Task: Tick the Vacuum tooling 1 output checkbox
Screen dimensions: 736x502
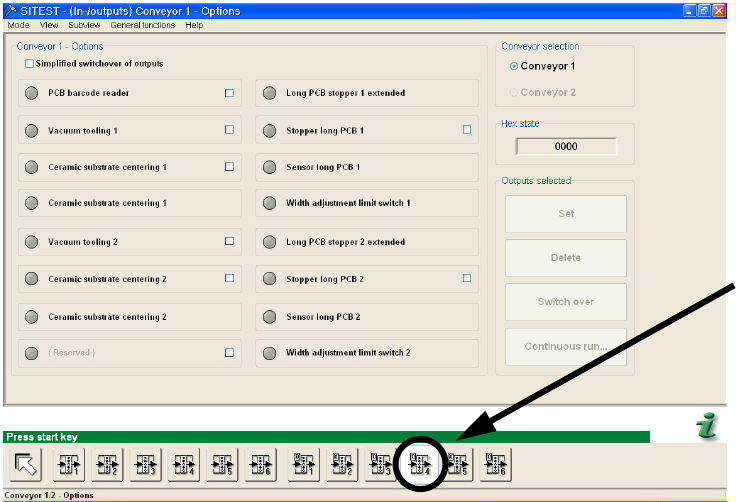Action: pos(229,130)
